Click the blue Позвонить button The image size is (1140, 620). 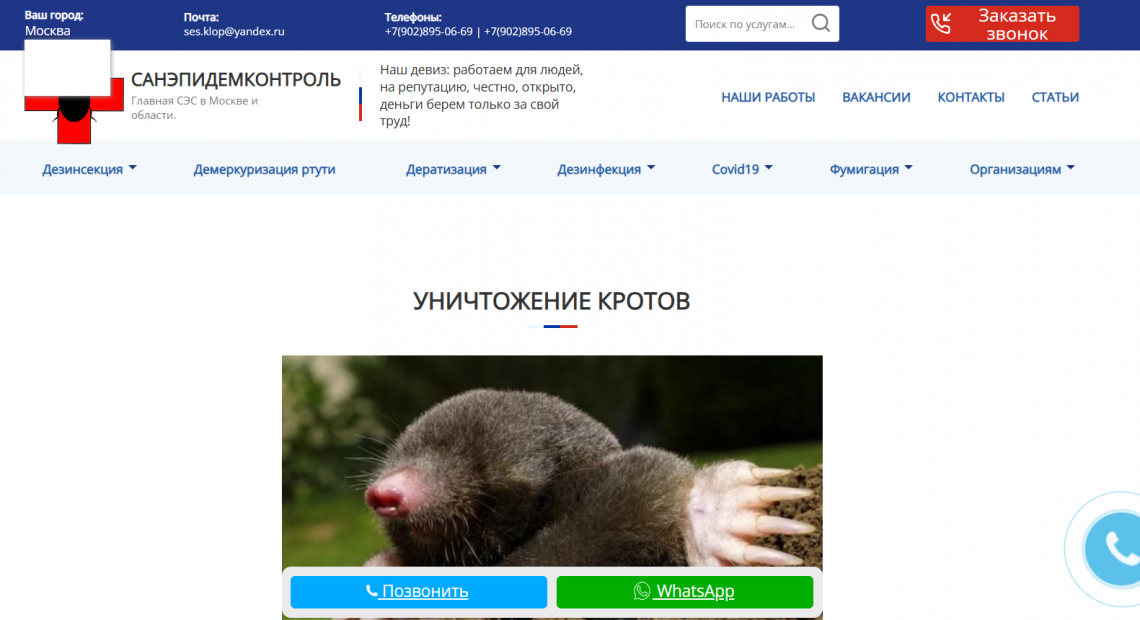tap(418, 592)
